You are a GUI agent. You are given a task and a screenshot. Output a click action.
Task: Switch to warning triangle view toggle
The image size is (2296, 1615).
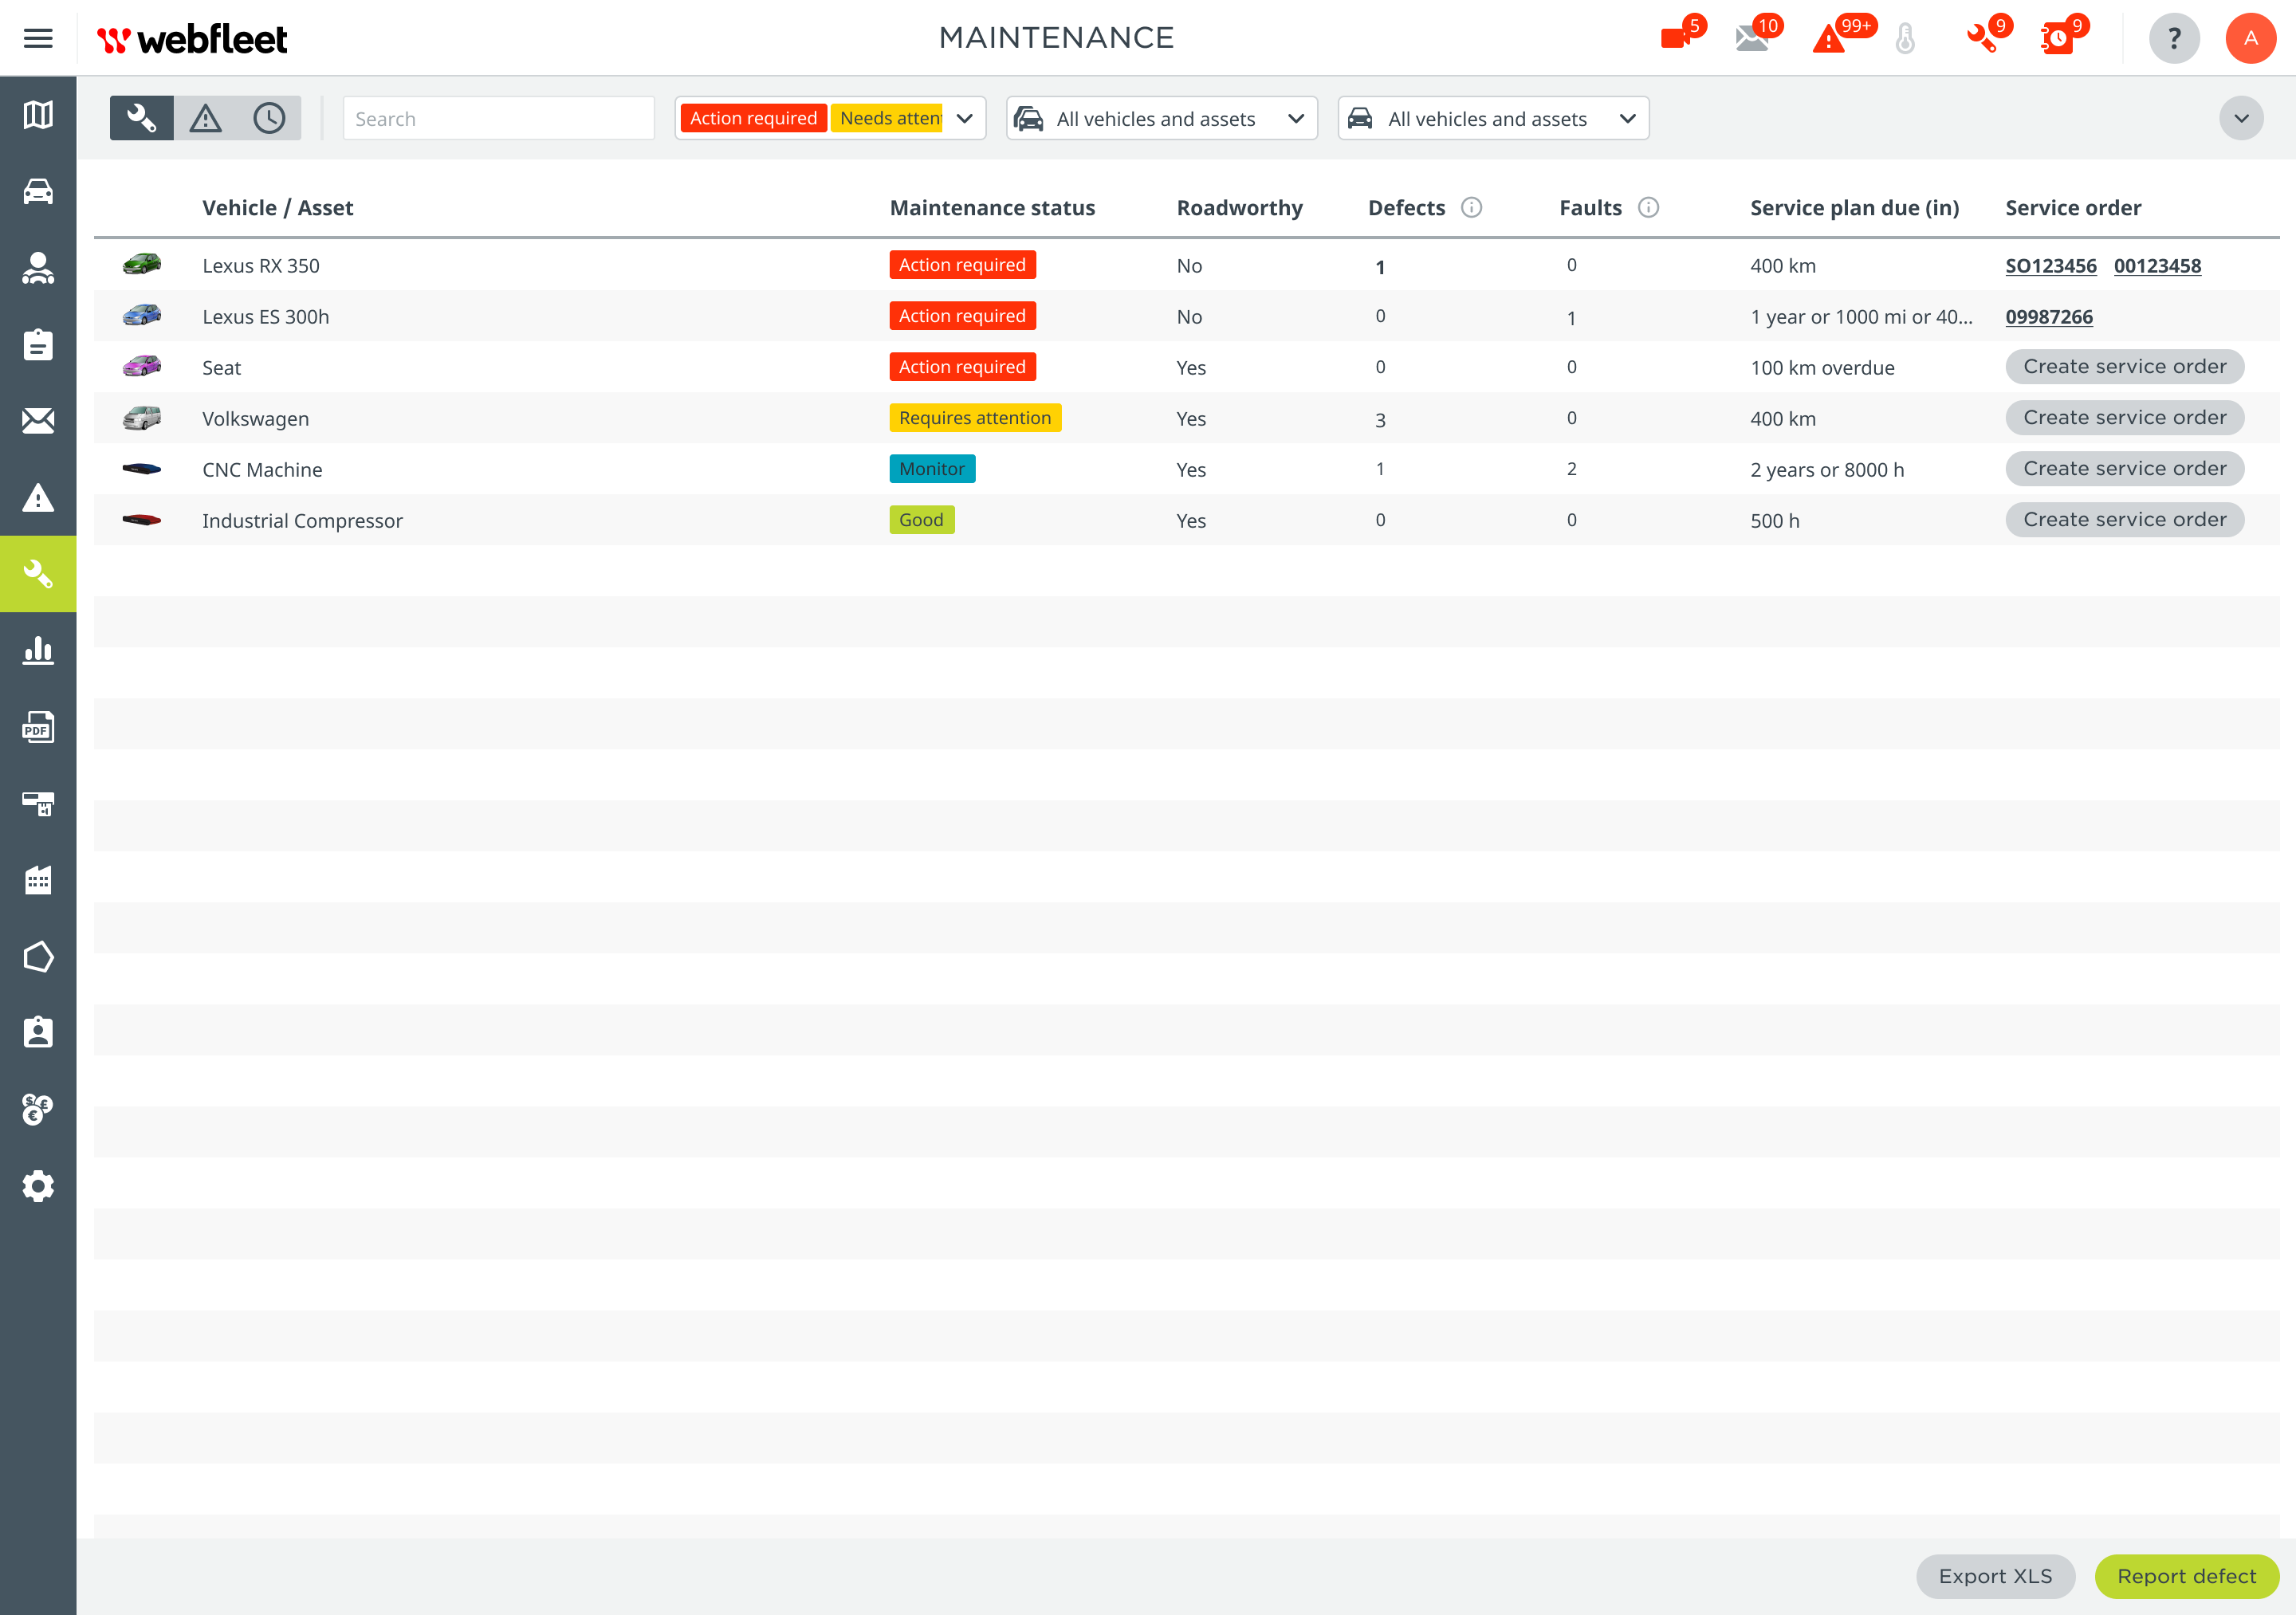[206, 118]
